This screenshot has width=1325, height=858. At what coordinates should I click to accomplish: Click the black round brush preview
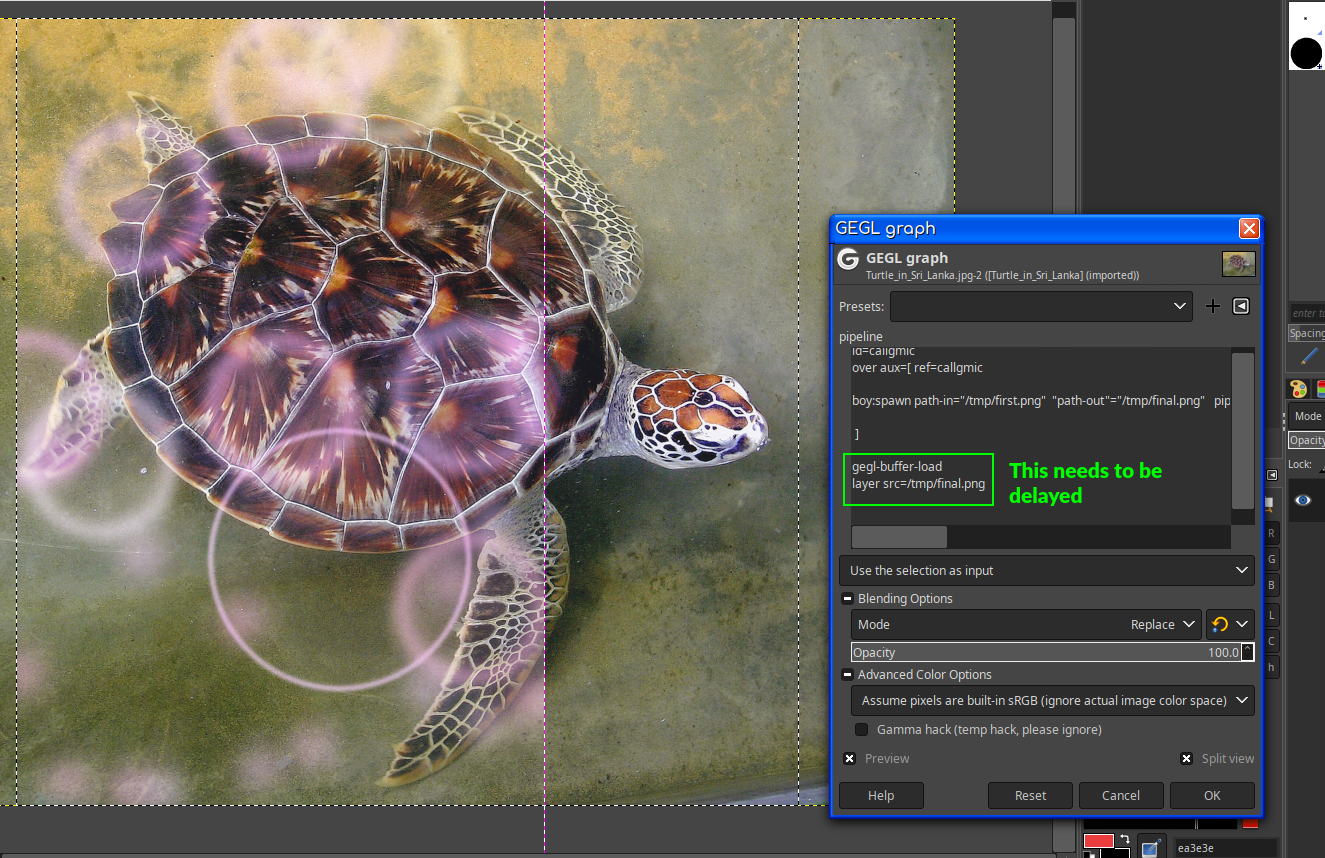(1306, 53)
